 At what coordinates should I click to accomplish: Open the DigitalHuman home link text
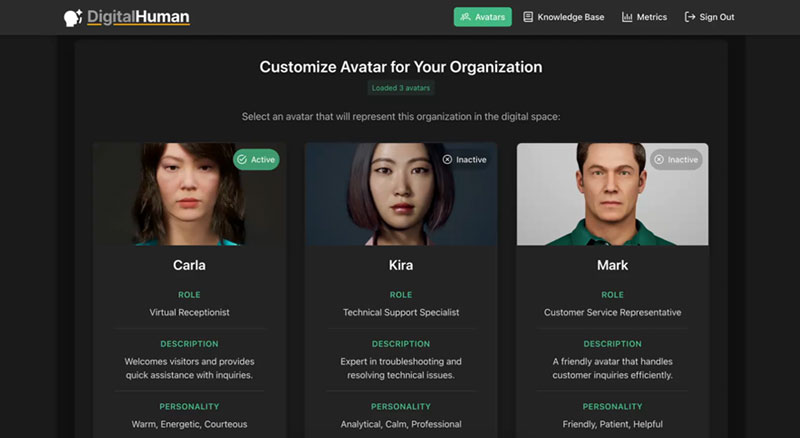138,17
